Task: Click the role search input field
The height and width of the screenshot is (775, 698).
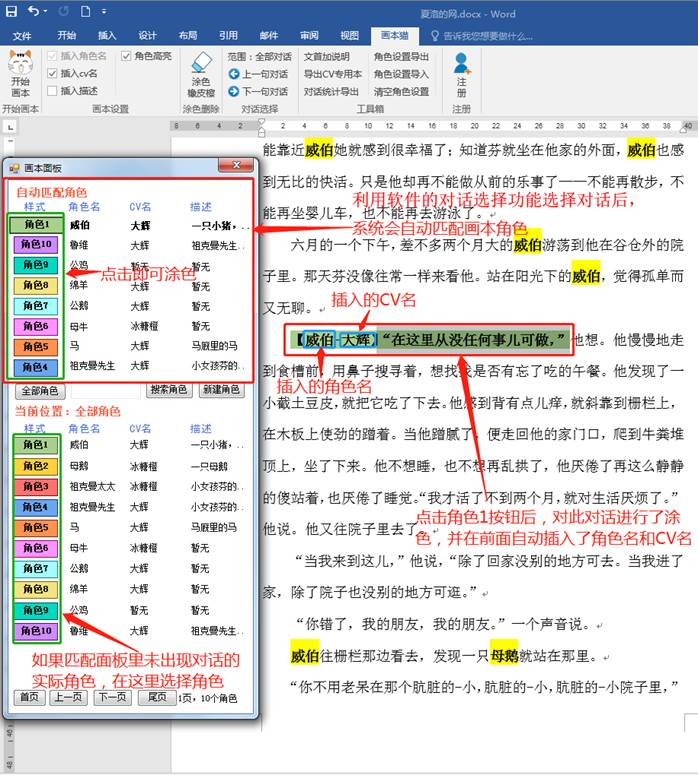Action: (x=106, y=391)
